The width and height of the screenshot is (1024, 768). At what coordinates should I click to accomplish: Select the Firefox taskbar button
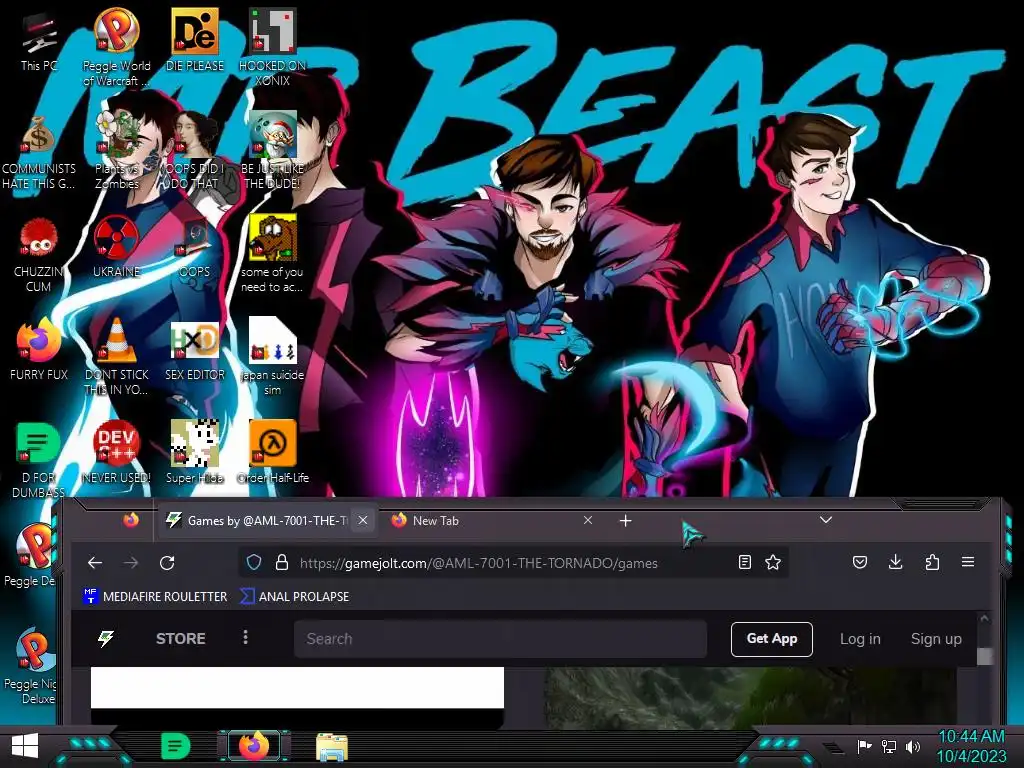tap(254, 746)
